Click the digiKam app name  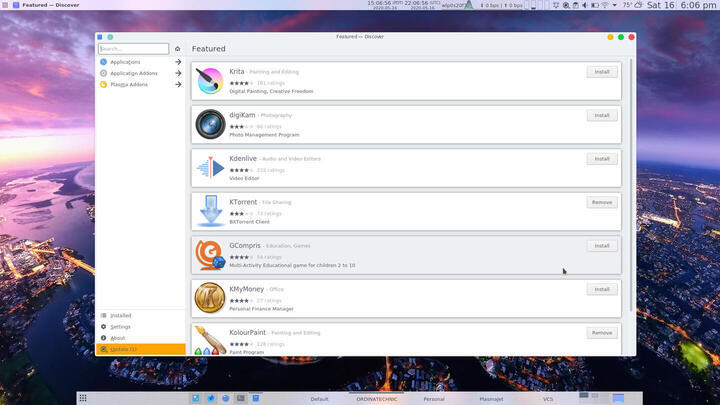click(242, 115)
